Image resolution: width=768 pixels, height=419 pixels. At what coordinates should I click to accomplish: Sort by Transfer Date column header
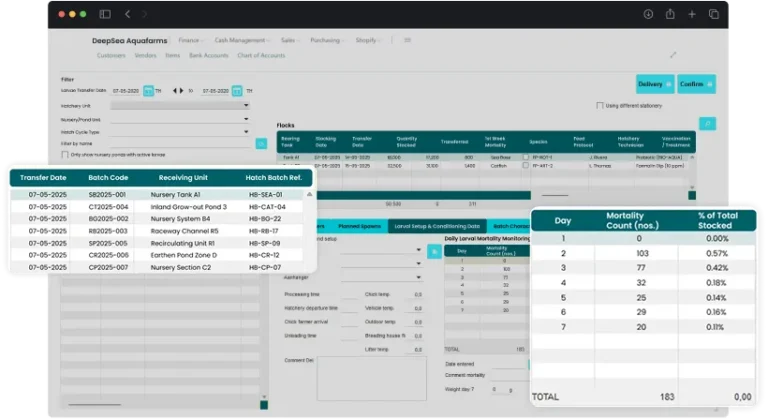pyautogui.click(x=43, y=177)
